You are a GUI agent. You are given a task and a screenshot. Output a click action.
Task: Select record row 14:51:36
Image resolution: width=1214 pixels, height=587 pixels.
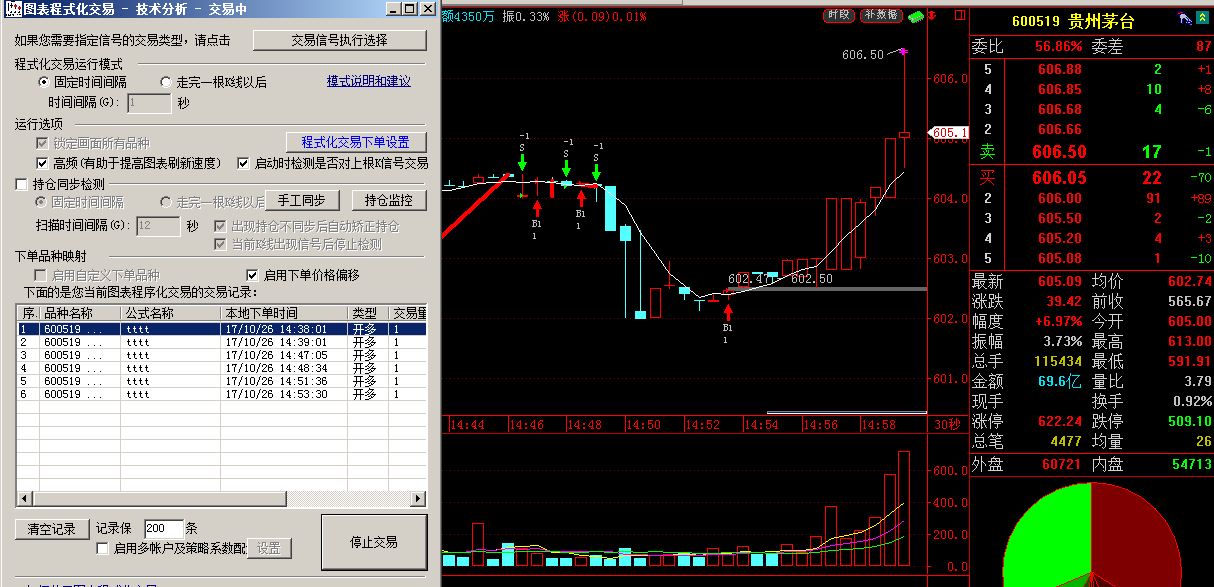(222, 381)
